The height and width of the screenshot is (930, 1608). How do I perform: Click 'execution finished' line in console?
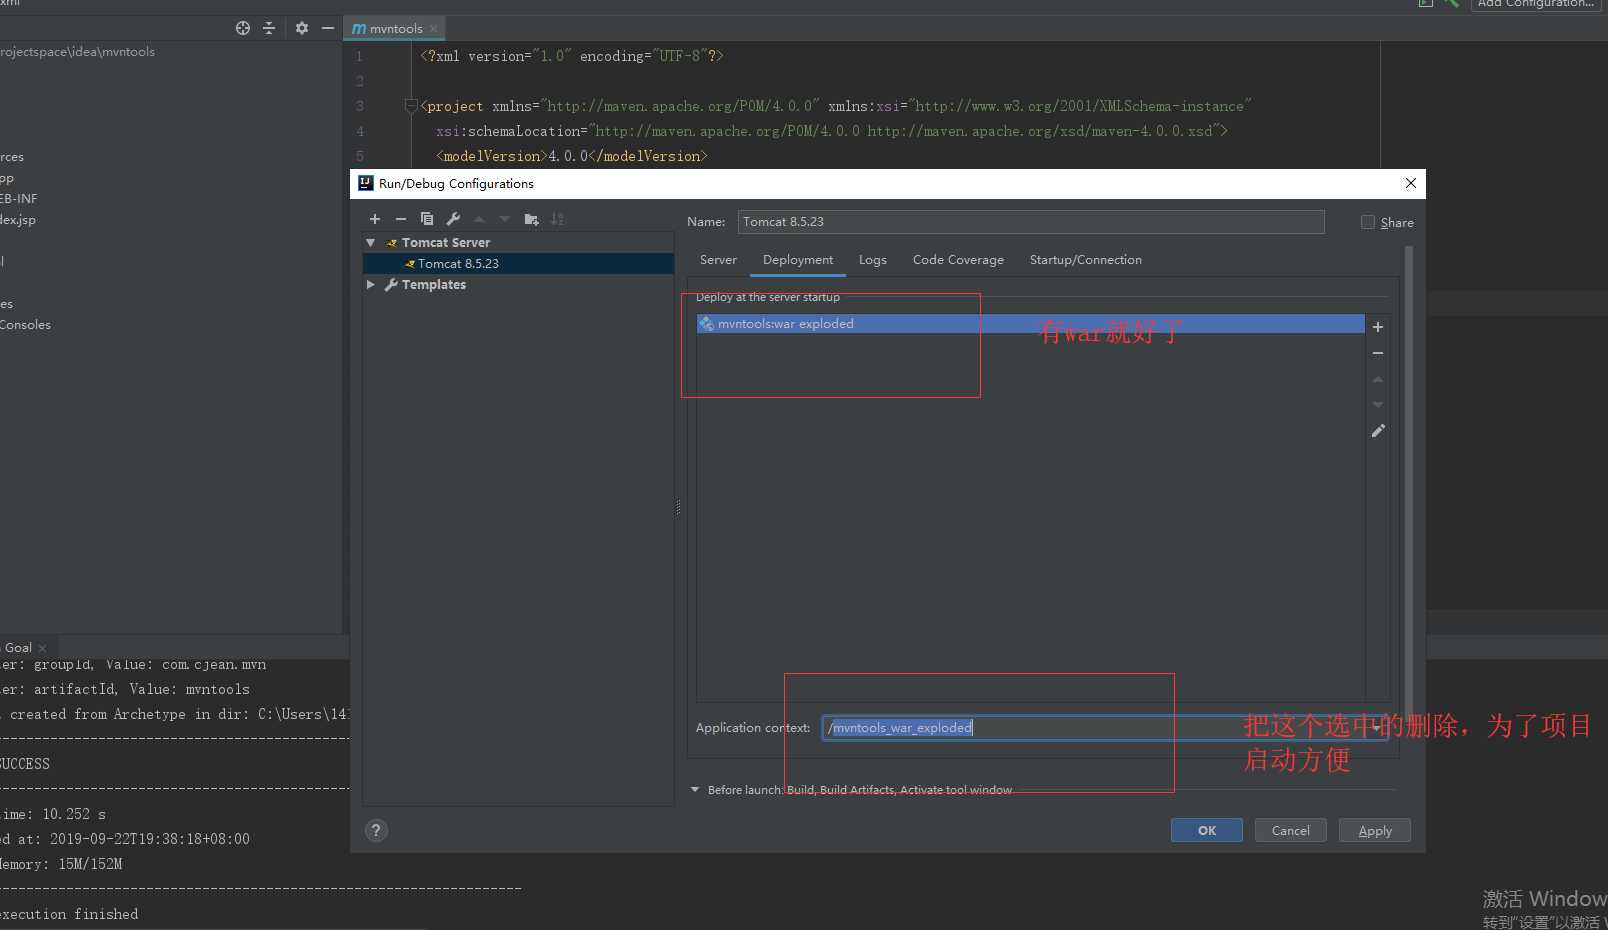pos(69,914)
